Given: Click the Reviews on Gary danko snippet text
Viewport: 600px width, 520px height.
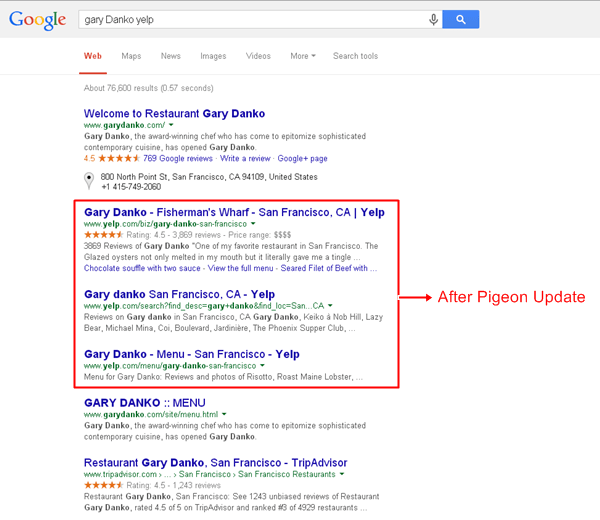Looking at the screenshot, I should [x=233, y=323].
